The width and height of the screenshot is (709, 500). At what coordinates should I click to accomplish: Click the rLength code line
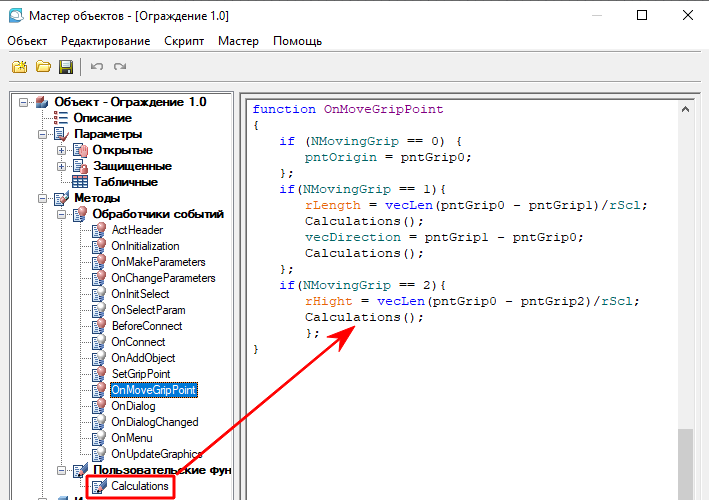(476, 205)
